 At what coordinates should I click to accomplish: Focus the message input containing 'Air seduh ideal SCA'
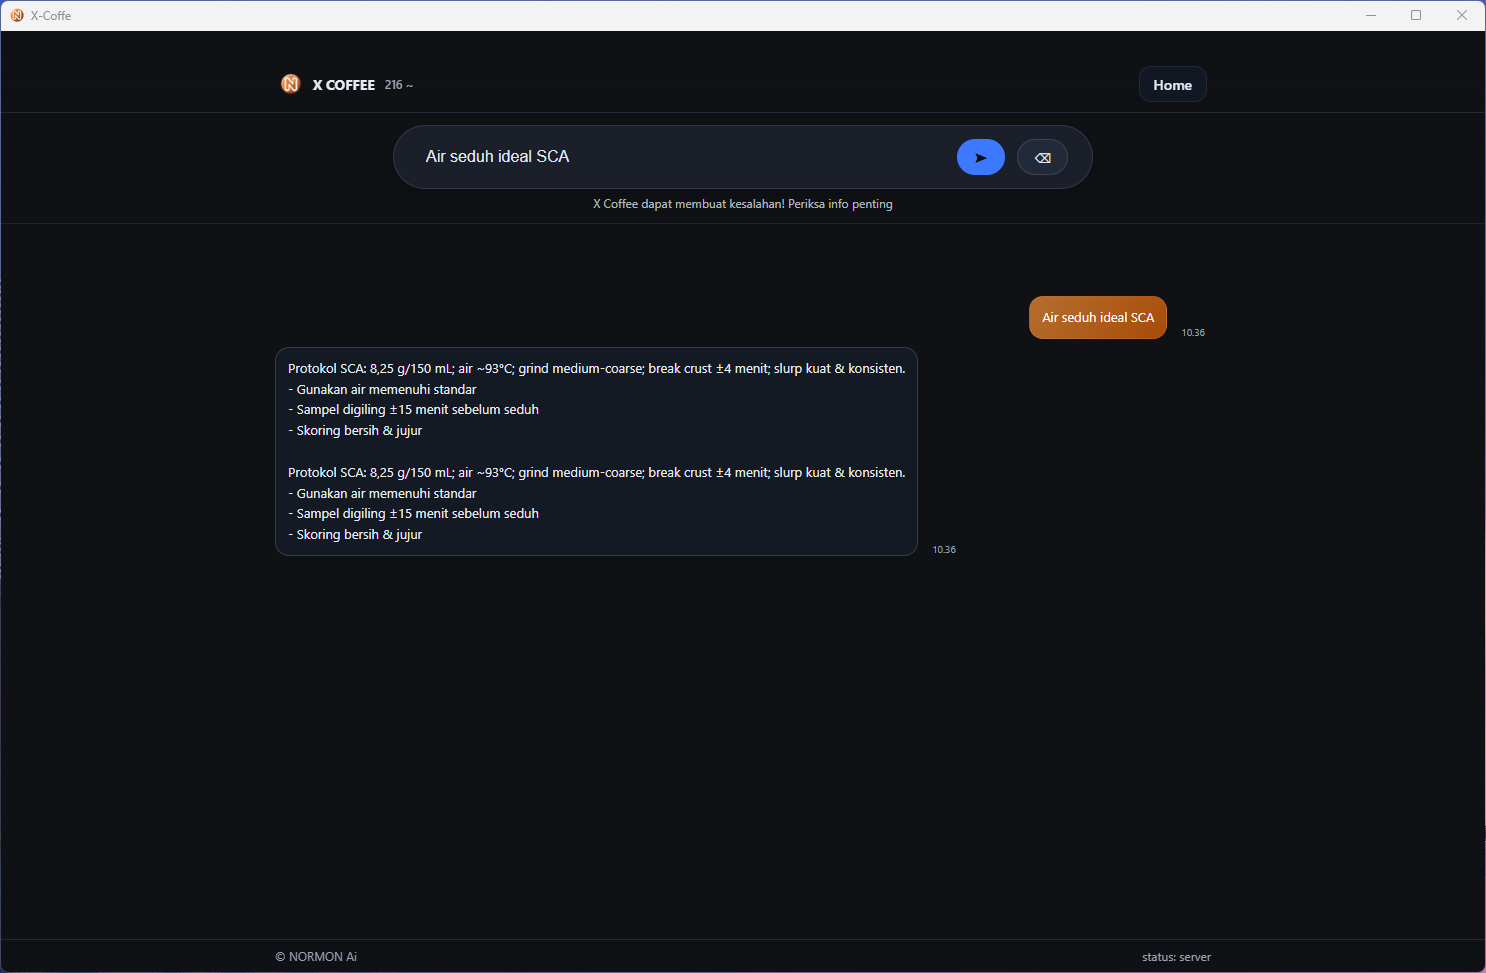pyautogui.click(x=680, y=157)
